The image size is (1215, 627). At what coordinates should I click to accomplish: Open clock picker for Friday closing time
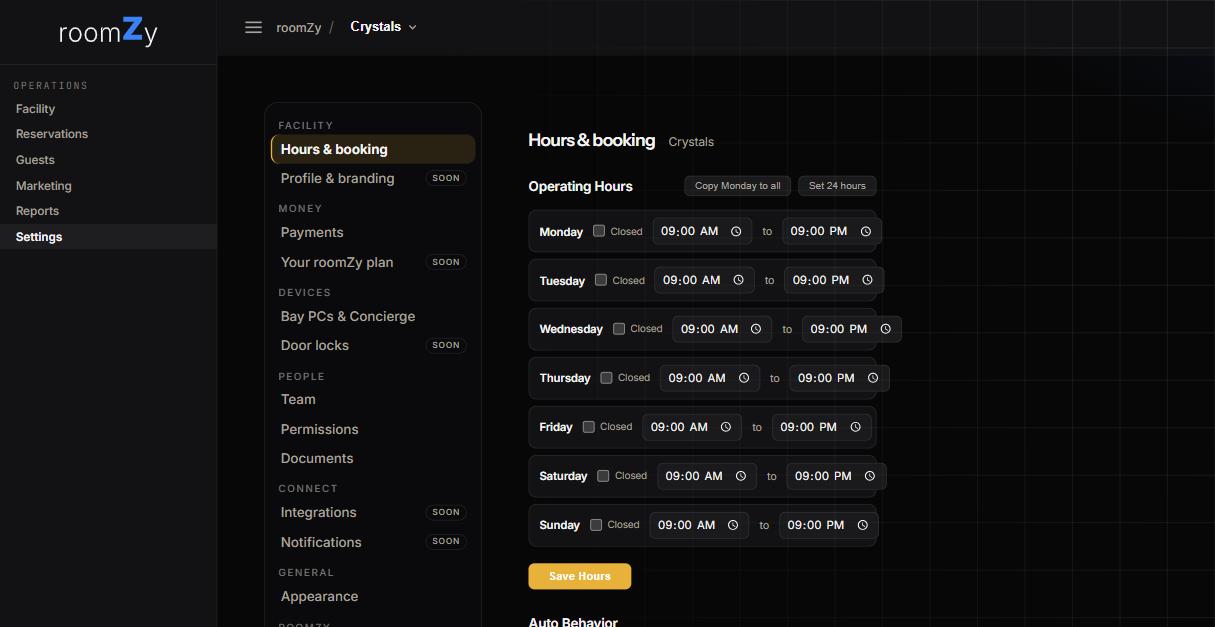click(x=856, y=427)
